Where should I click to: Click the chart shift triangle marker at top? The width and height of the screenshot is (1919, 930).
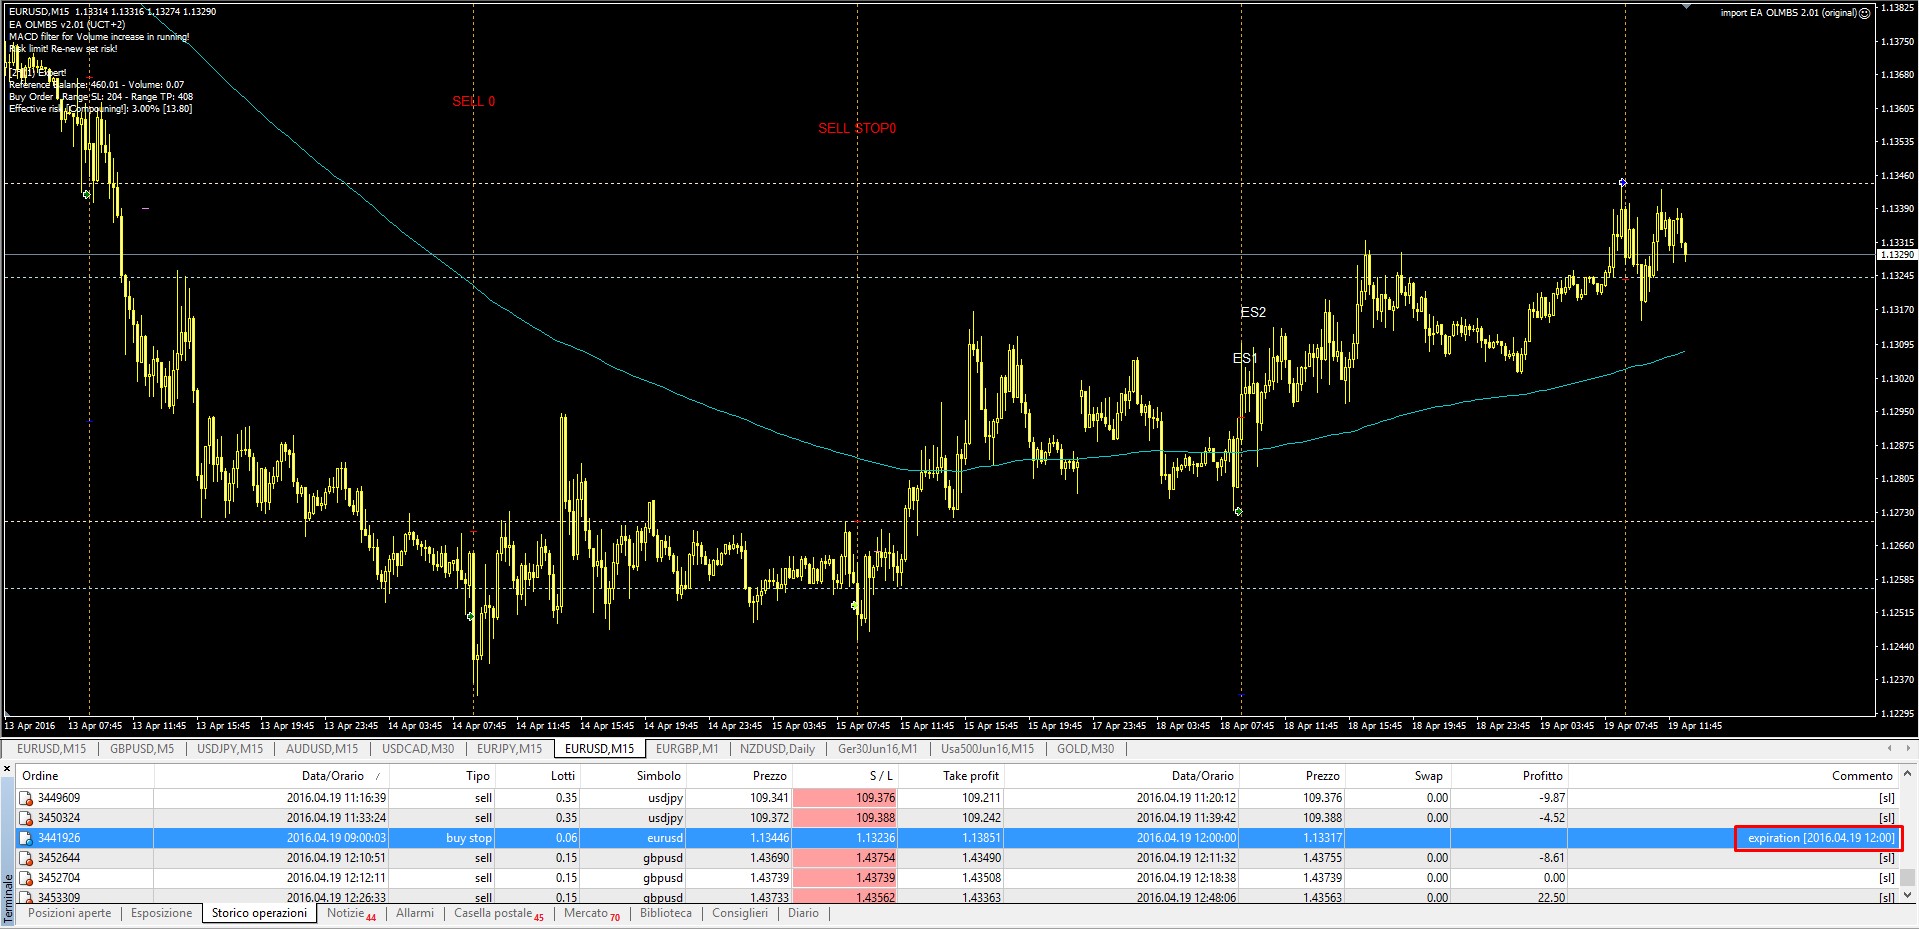pyautogui.click(x=1687, y=6)
